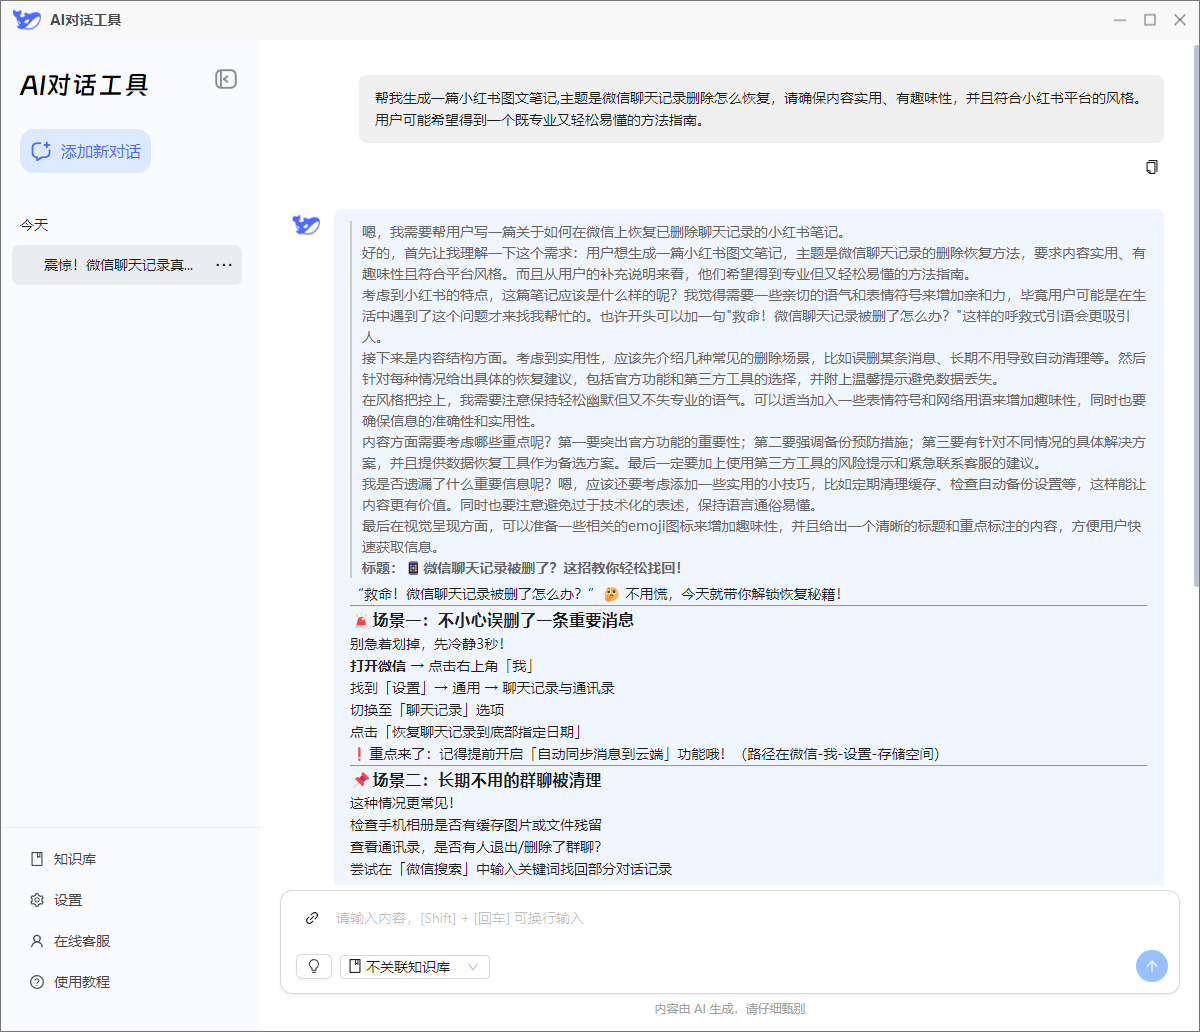1200x1032 pixels.
Task: Click the attachment link icon in input box
Action: [x=312, y=918]
